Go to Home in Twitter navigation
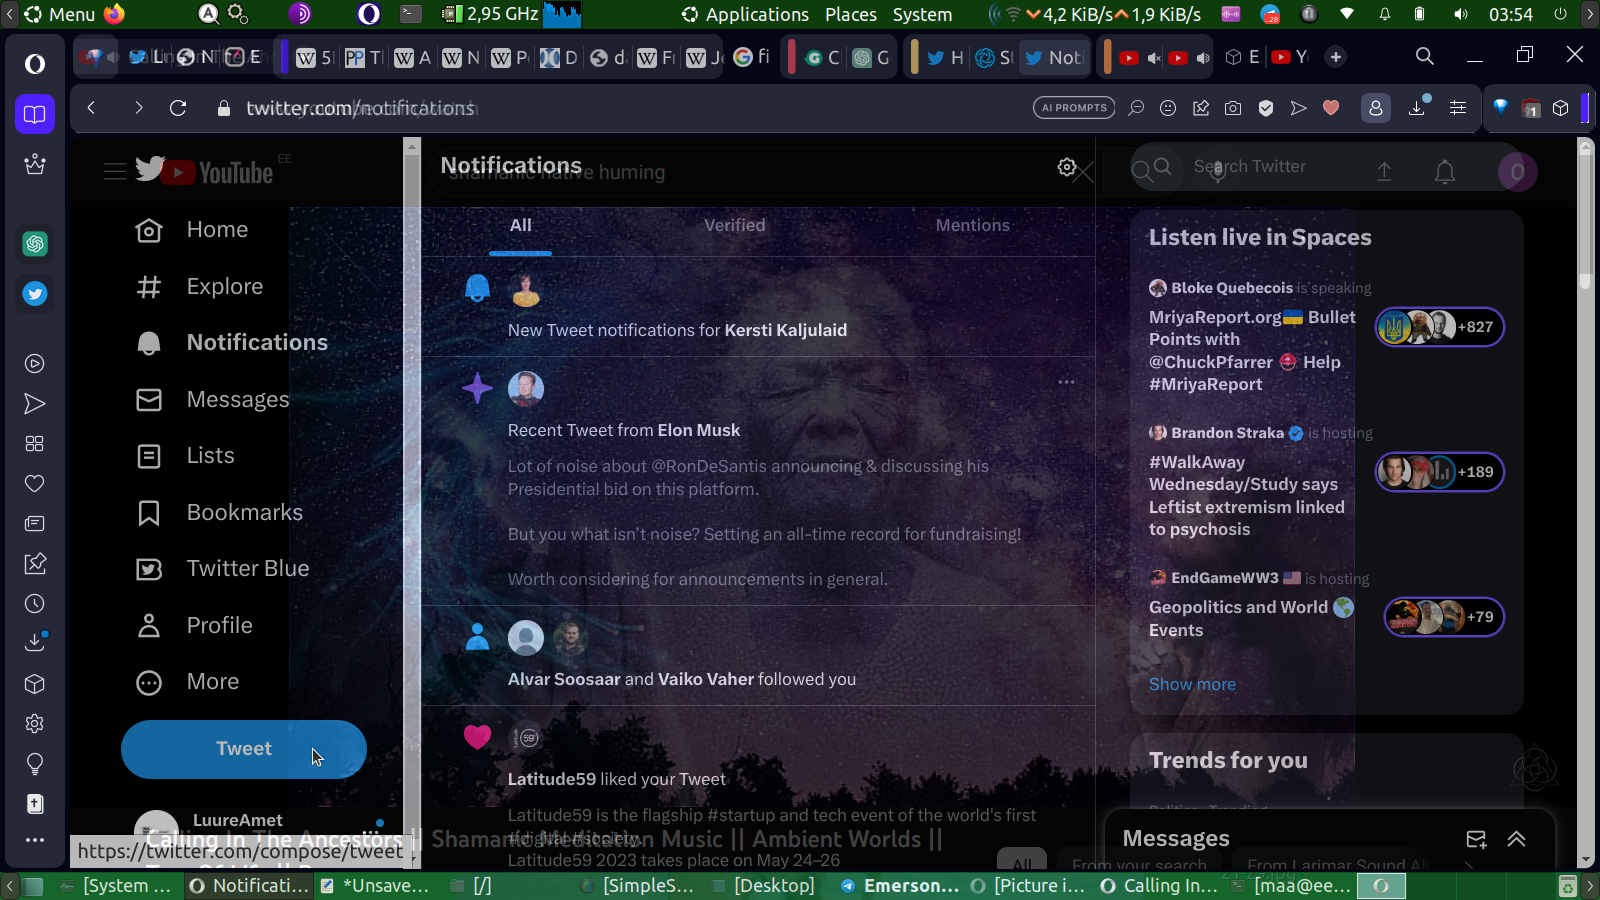 click(192, 230)
